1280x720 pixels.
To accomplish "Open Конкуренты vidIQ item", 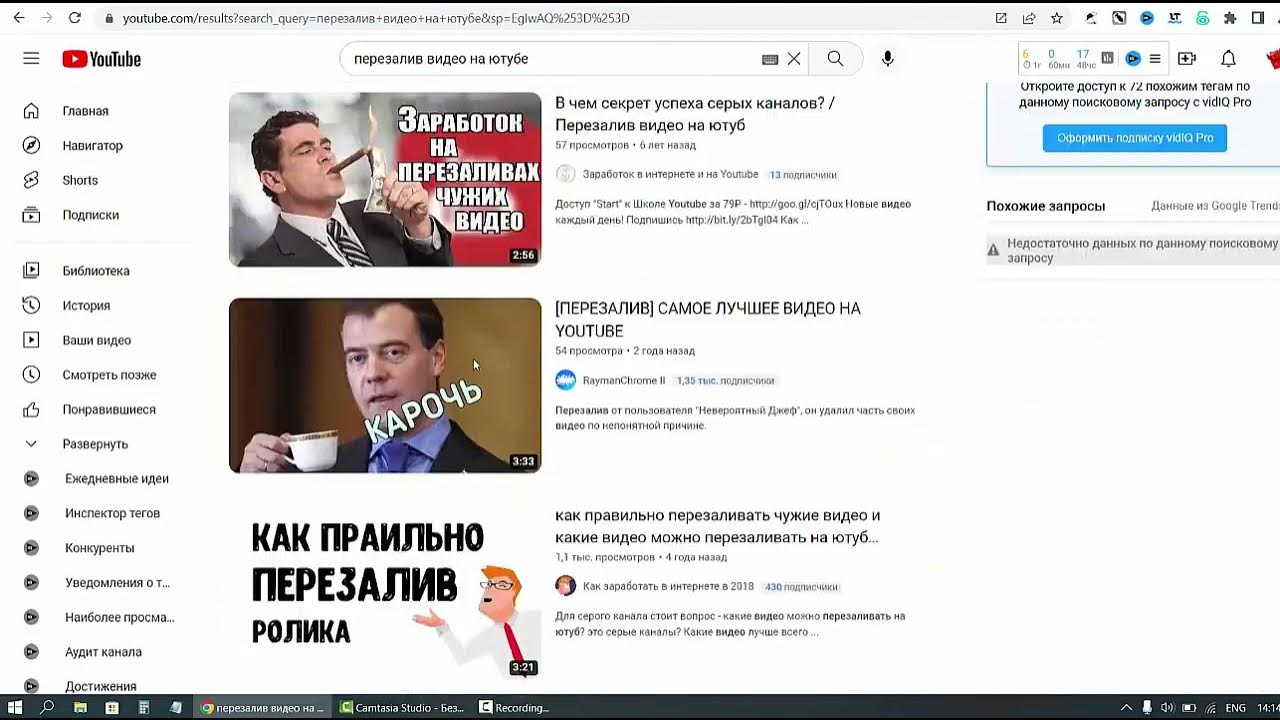I will [x=100, y=548].
